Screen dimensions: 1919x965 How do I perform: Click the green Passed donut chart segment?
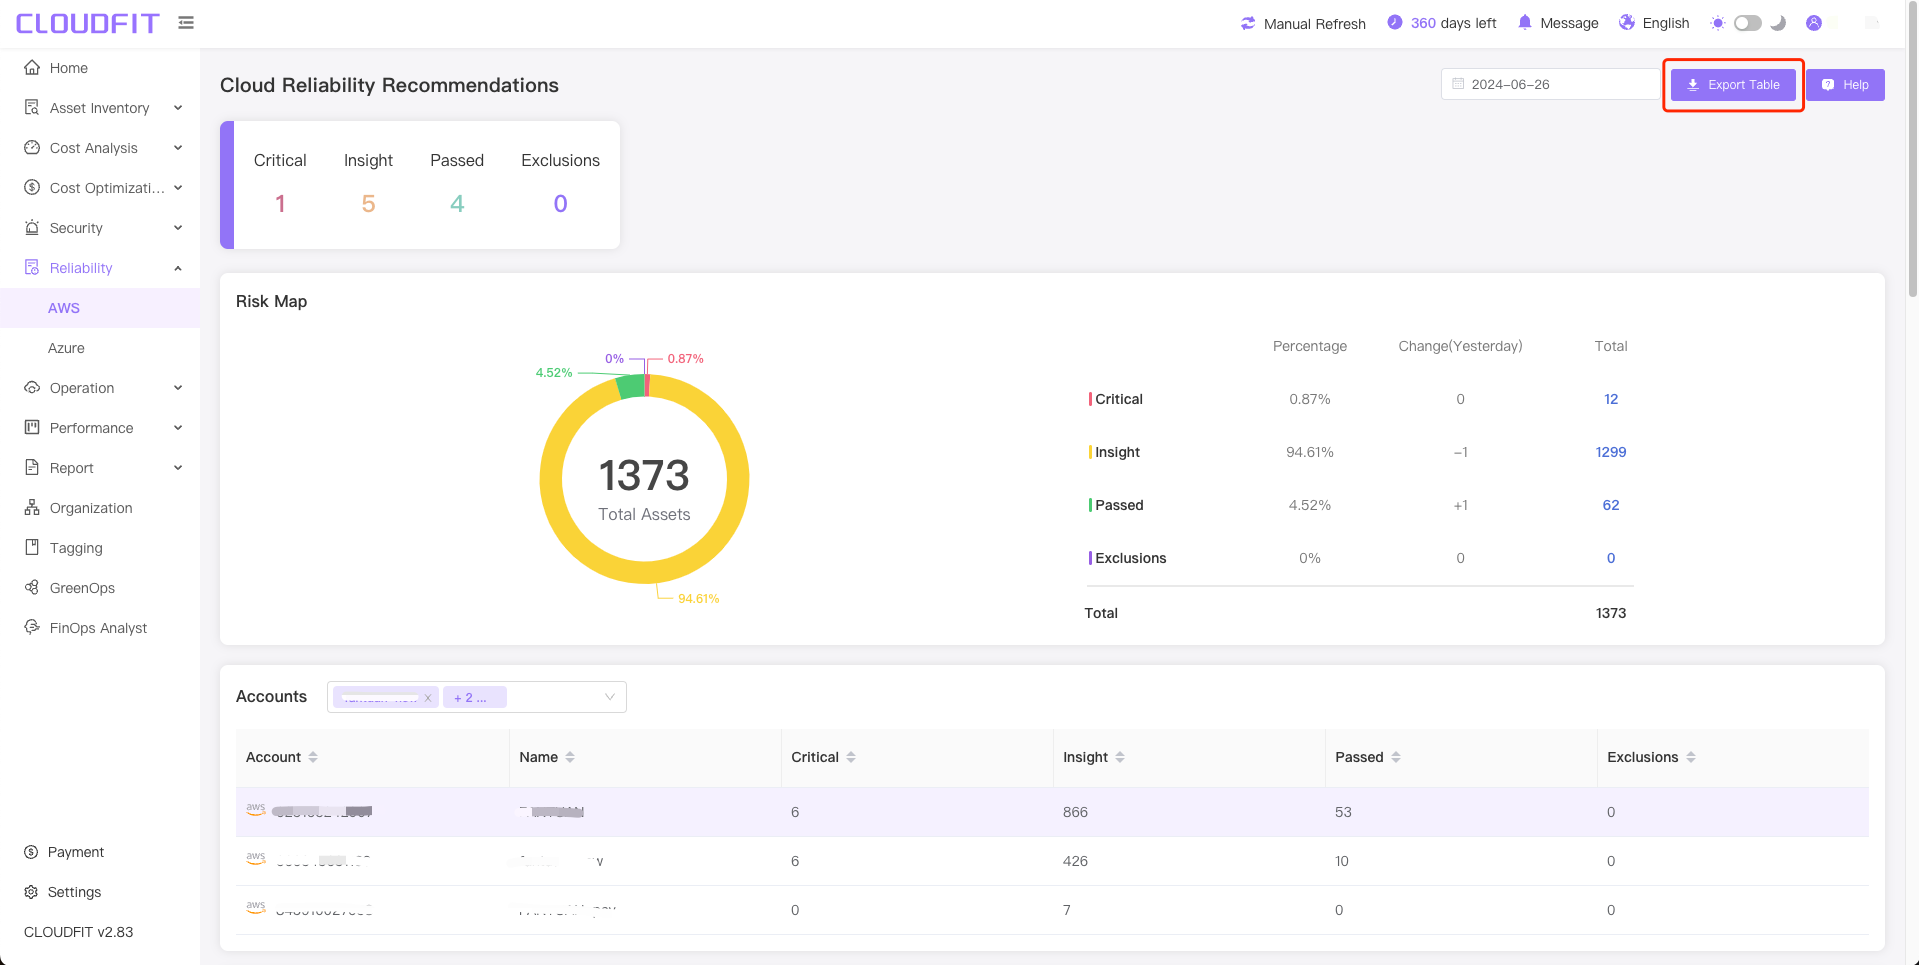tap(631, 386)
